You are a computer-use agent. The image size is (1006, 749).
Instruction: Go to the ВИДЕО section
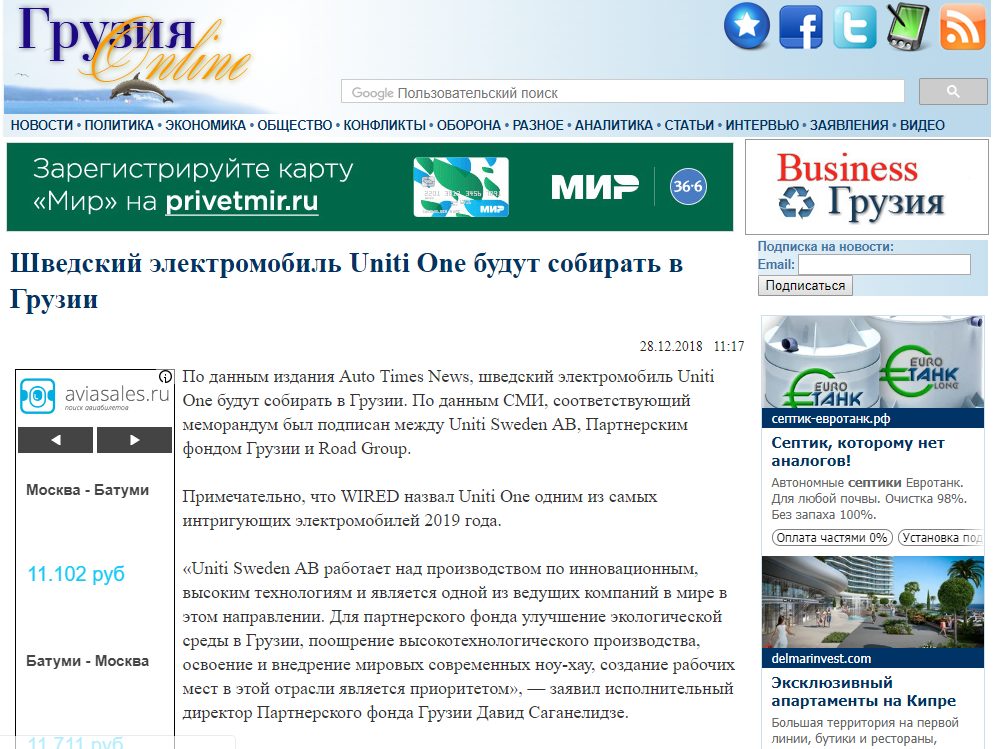pyautogui.click(x=922, y=125)
